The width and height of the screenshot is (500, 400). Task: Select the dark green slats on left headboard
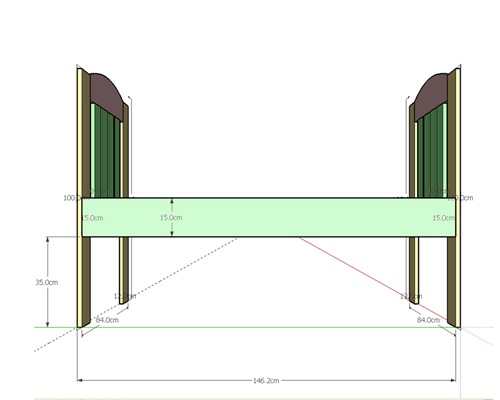point(105,153)
